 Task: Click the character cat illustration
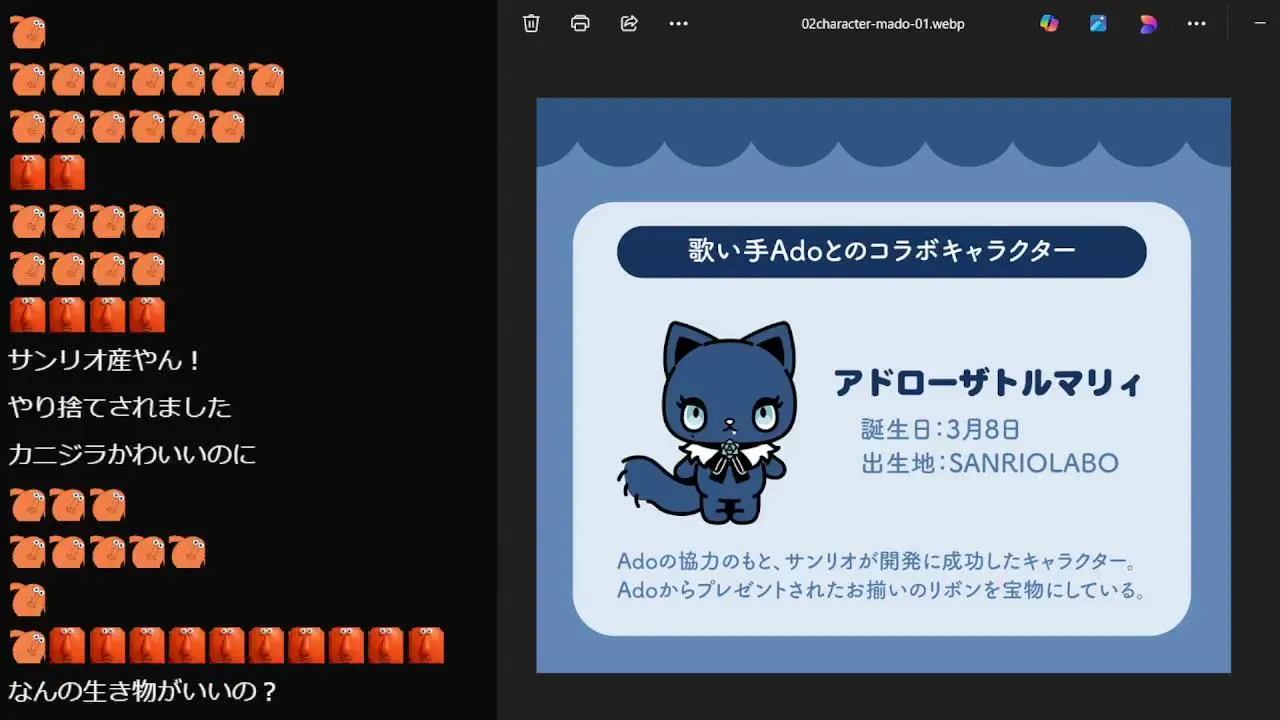(x=709, y=422)
